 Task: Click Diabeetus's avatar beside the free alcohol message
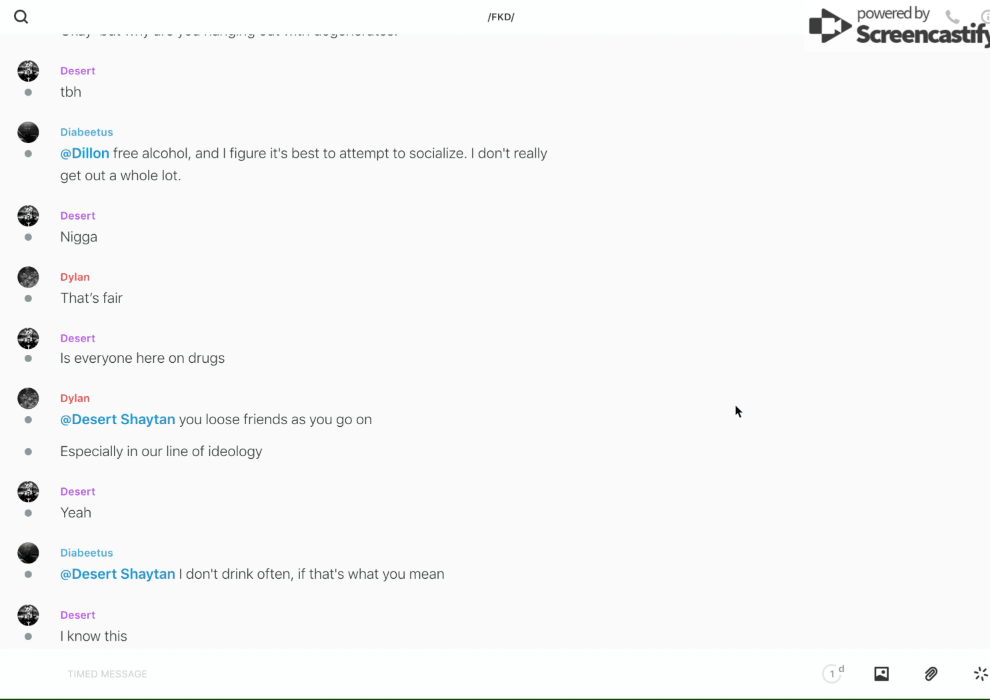coord(28,132)
